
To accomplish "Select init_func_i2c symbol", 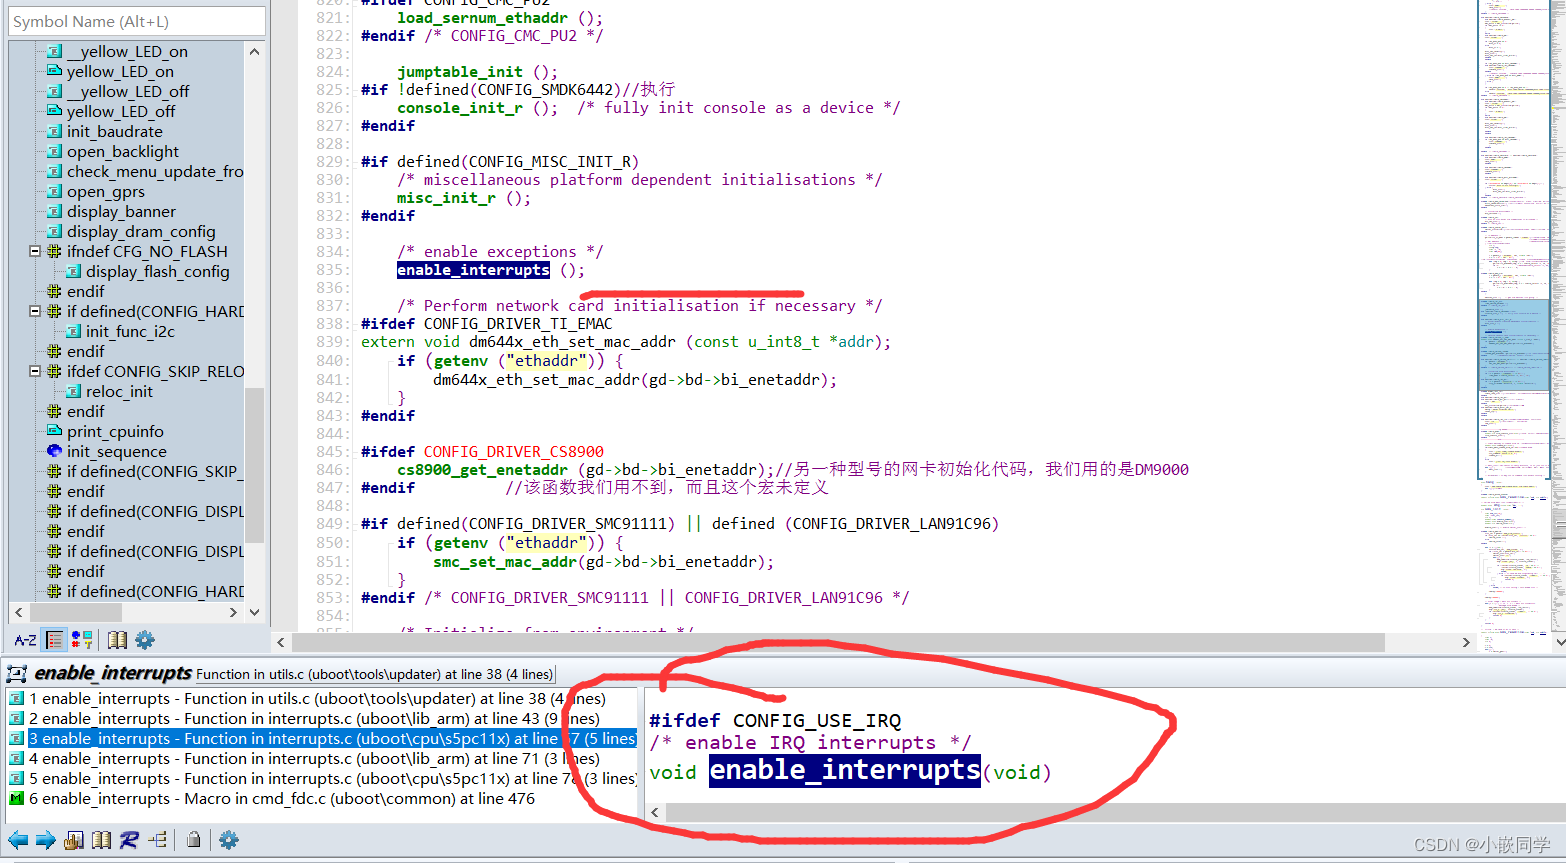I will pos(130,332).
